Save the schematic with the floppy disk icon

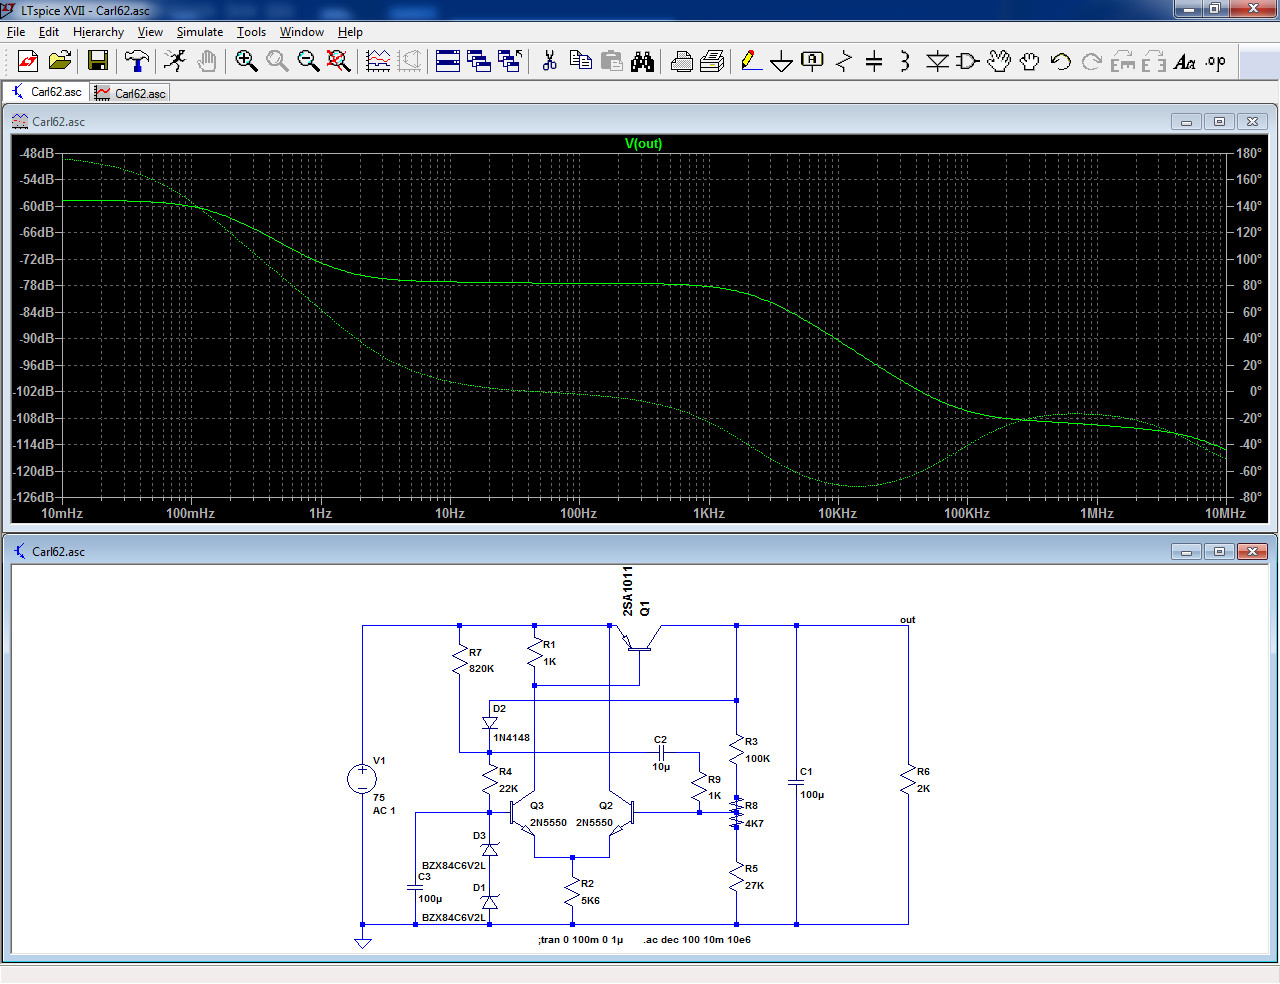(x=98, y=62)
